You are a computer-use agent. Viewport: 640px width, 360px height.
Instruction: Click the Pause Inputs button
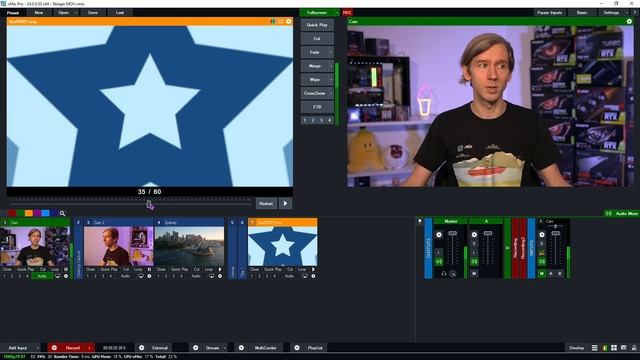[x=549, y=13]
